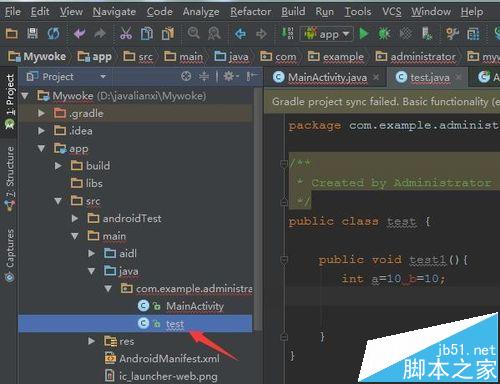Expand the build folder arrow
The image size is (500, 384).
point(58,166)
